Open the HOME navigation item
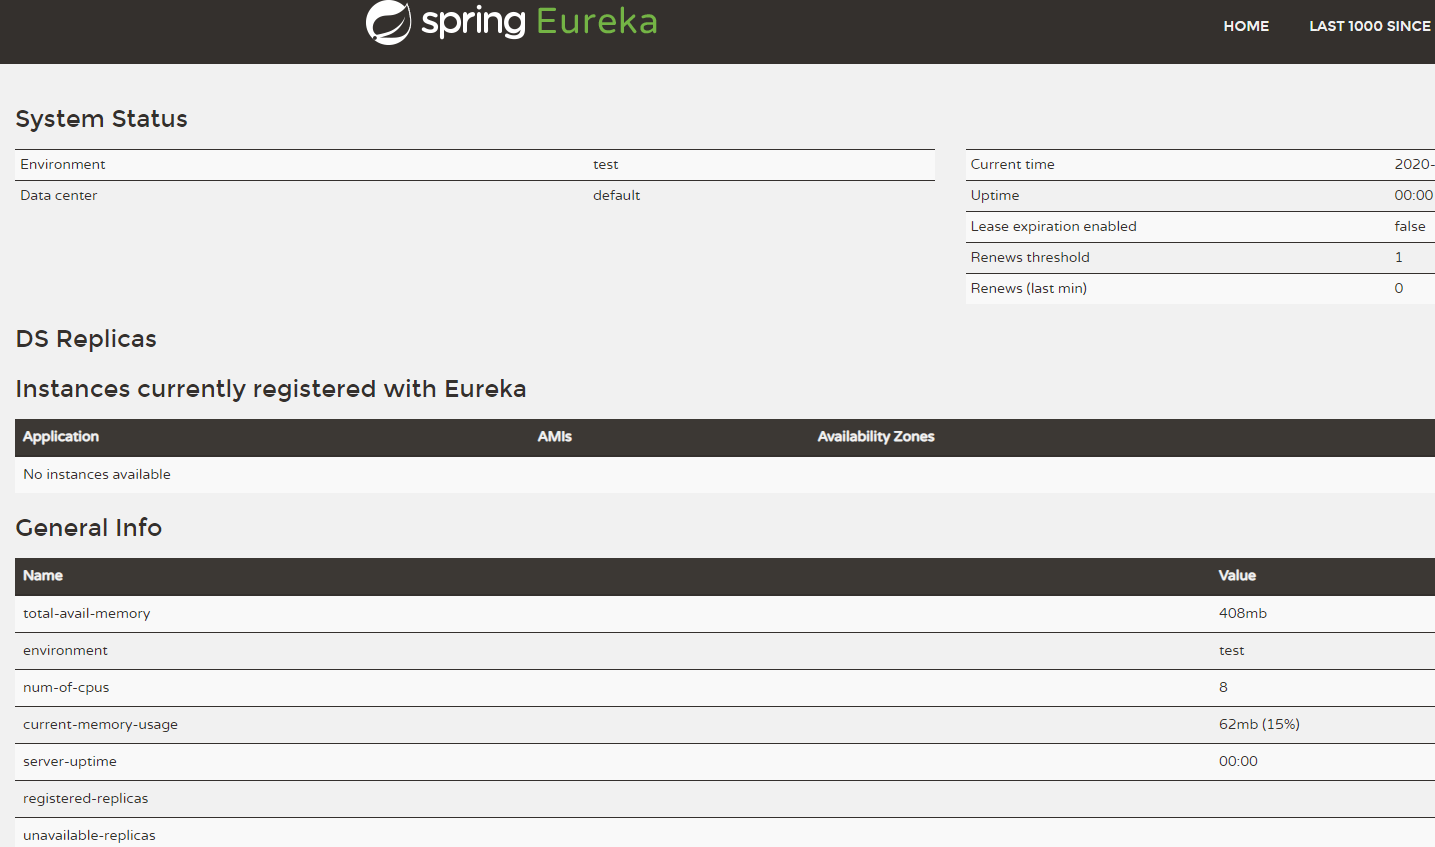 [x=1246, y=26]
